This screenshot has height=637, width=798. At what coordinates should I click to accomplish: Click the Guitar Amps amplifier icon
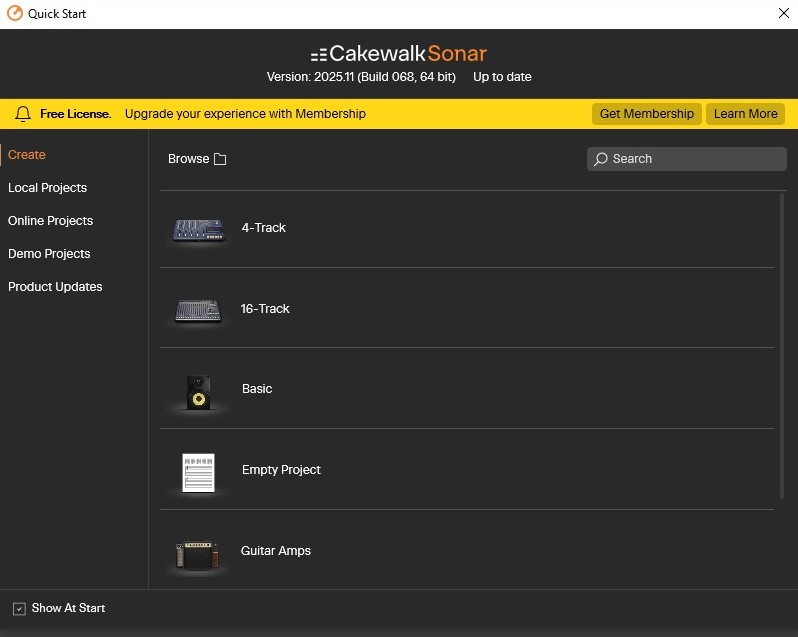(198, 554)
